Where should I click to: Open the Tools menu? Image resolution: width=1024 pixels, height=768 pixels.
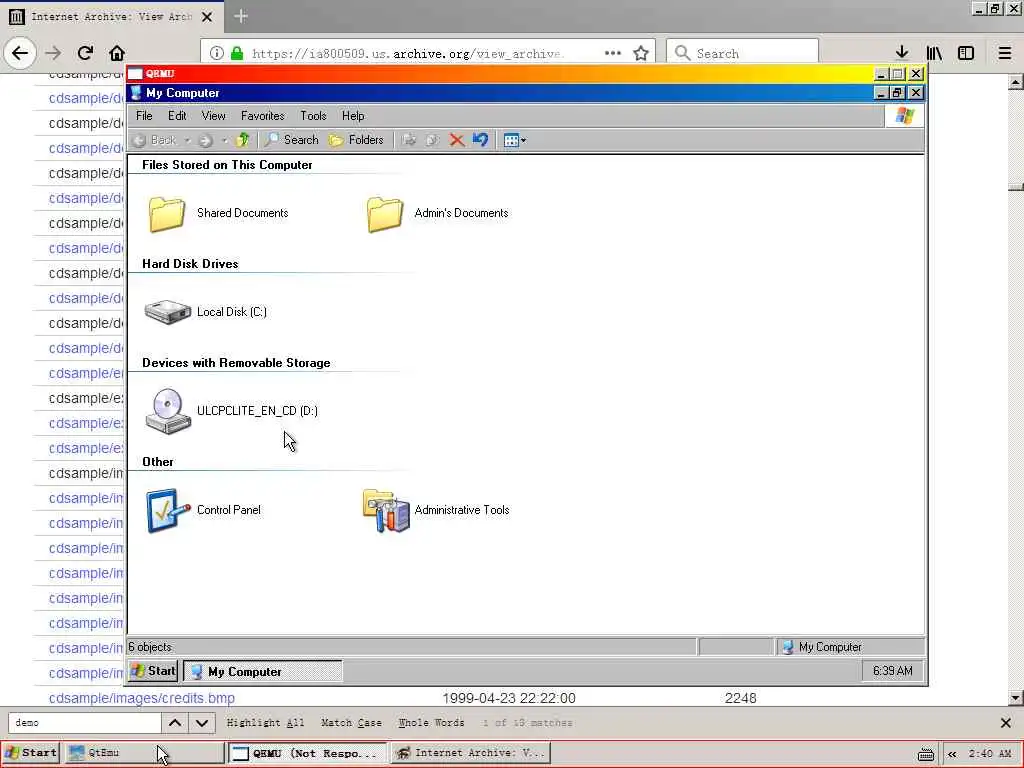coord(313,116)
